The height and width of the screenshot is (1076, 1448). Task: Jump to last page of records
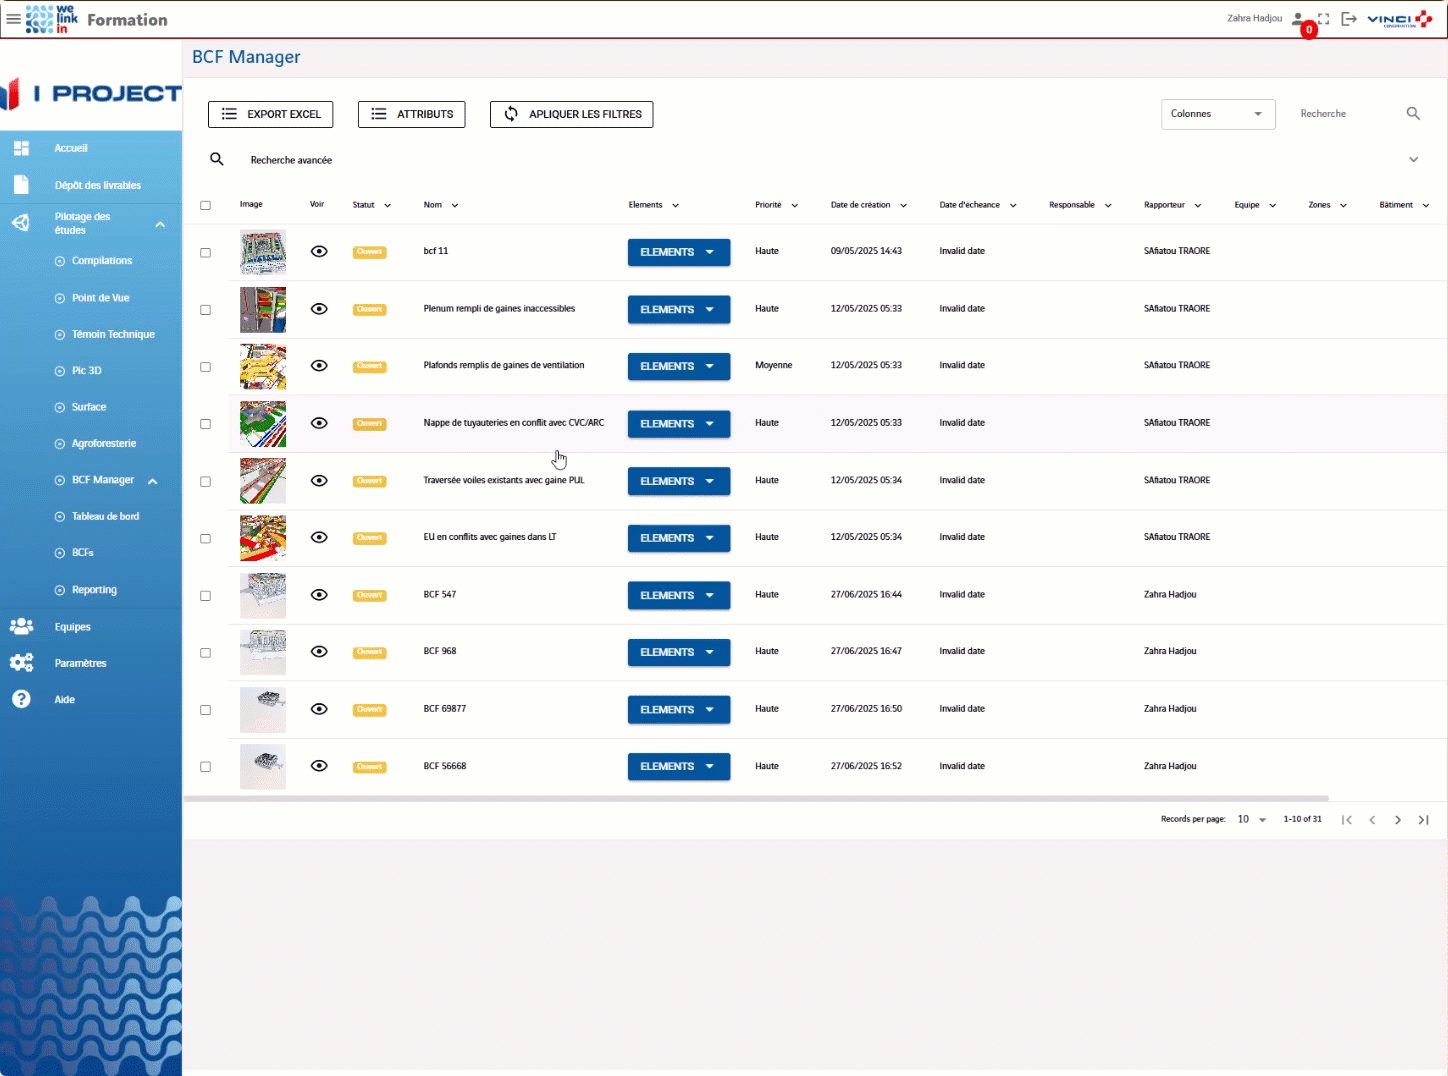pyautogui.click(x=1423, y=820)
